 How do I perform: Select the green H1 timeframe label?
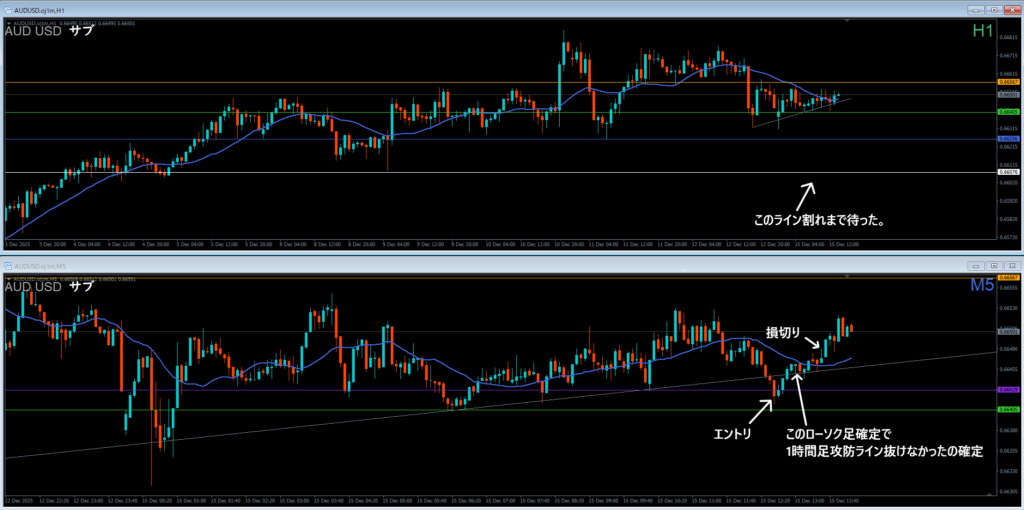click(982, 32)
